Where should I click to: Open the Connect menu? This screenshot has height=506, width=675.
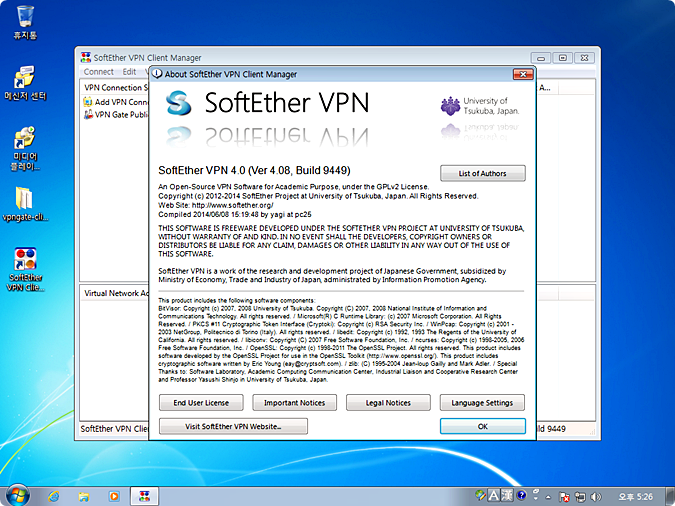pyautogui.click(x=99, y=71)
